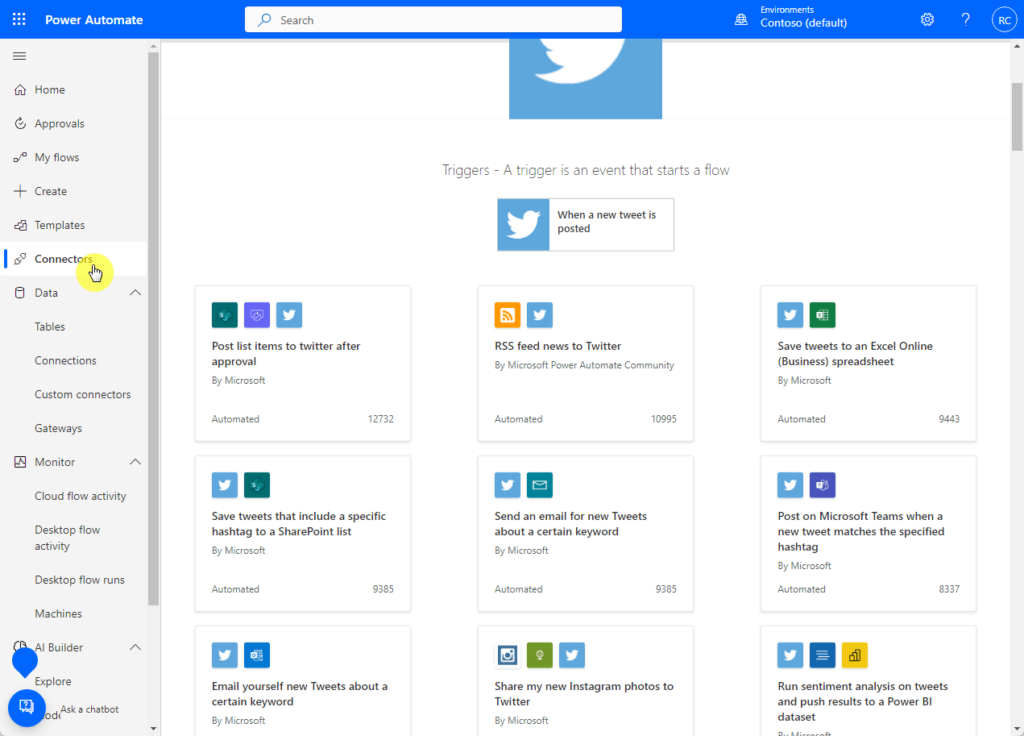
Task: Open the RC account avatar
Action: point(1004,20)
